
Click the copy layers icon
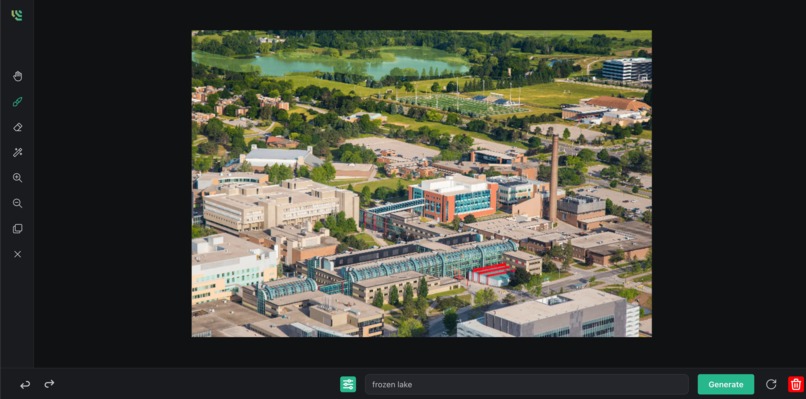pos(17,229)
